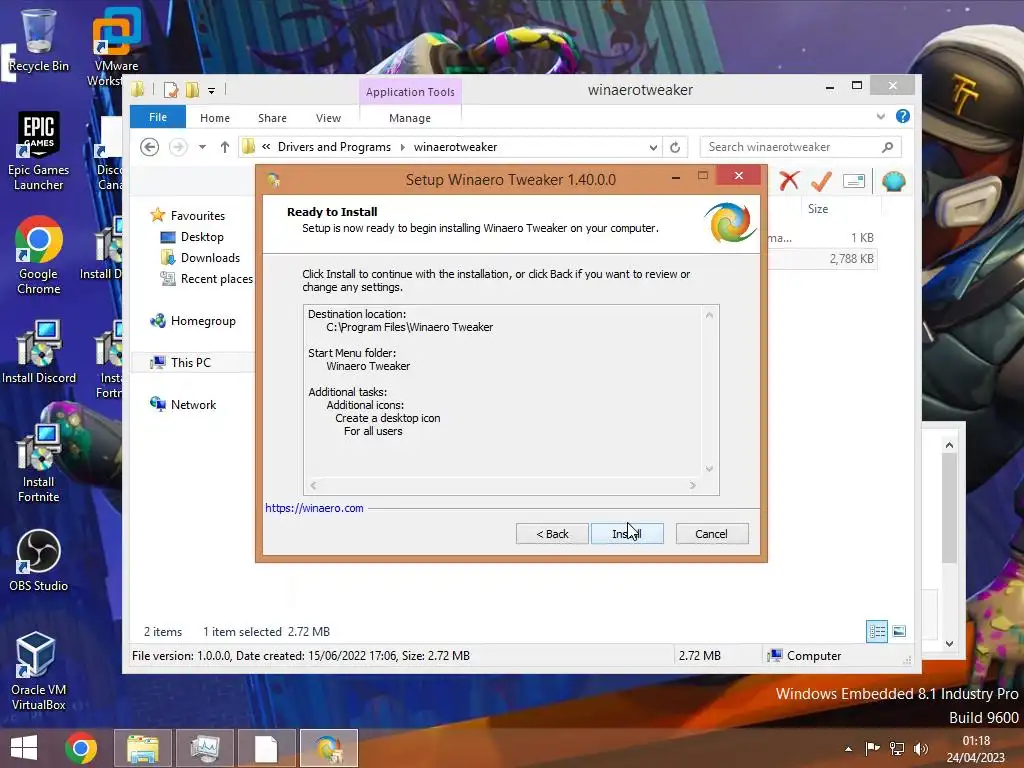The height and width of the screenshot is (768, 1024).
Task: Click the red X delete icon
Action: [789, 180]
